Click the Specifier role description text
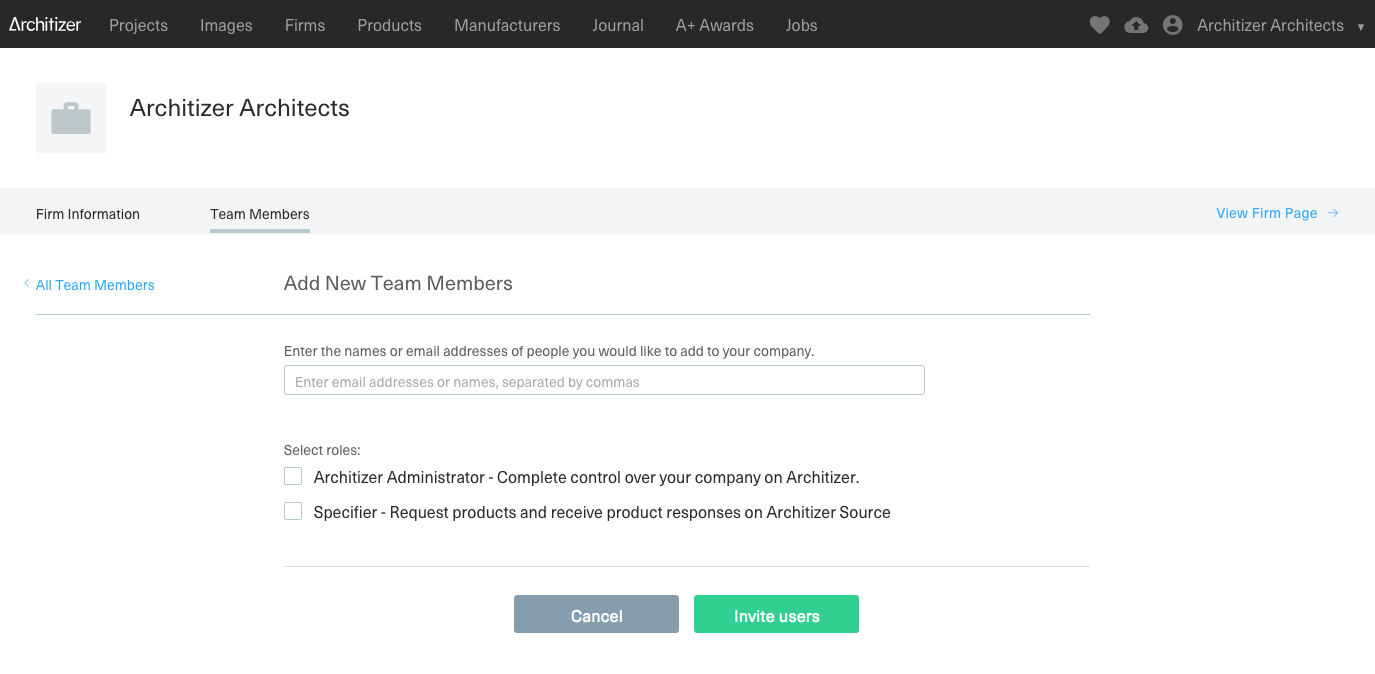Screen dimensions: 1375x674 (602, 512)
